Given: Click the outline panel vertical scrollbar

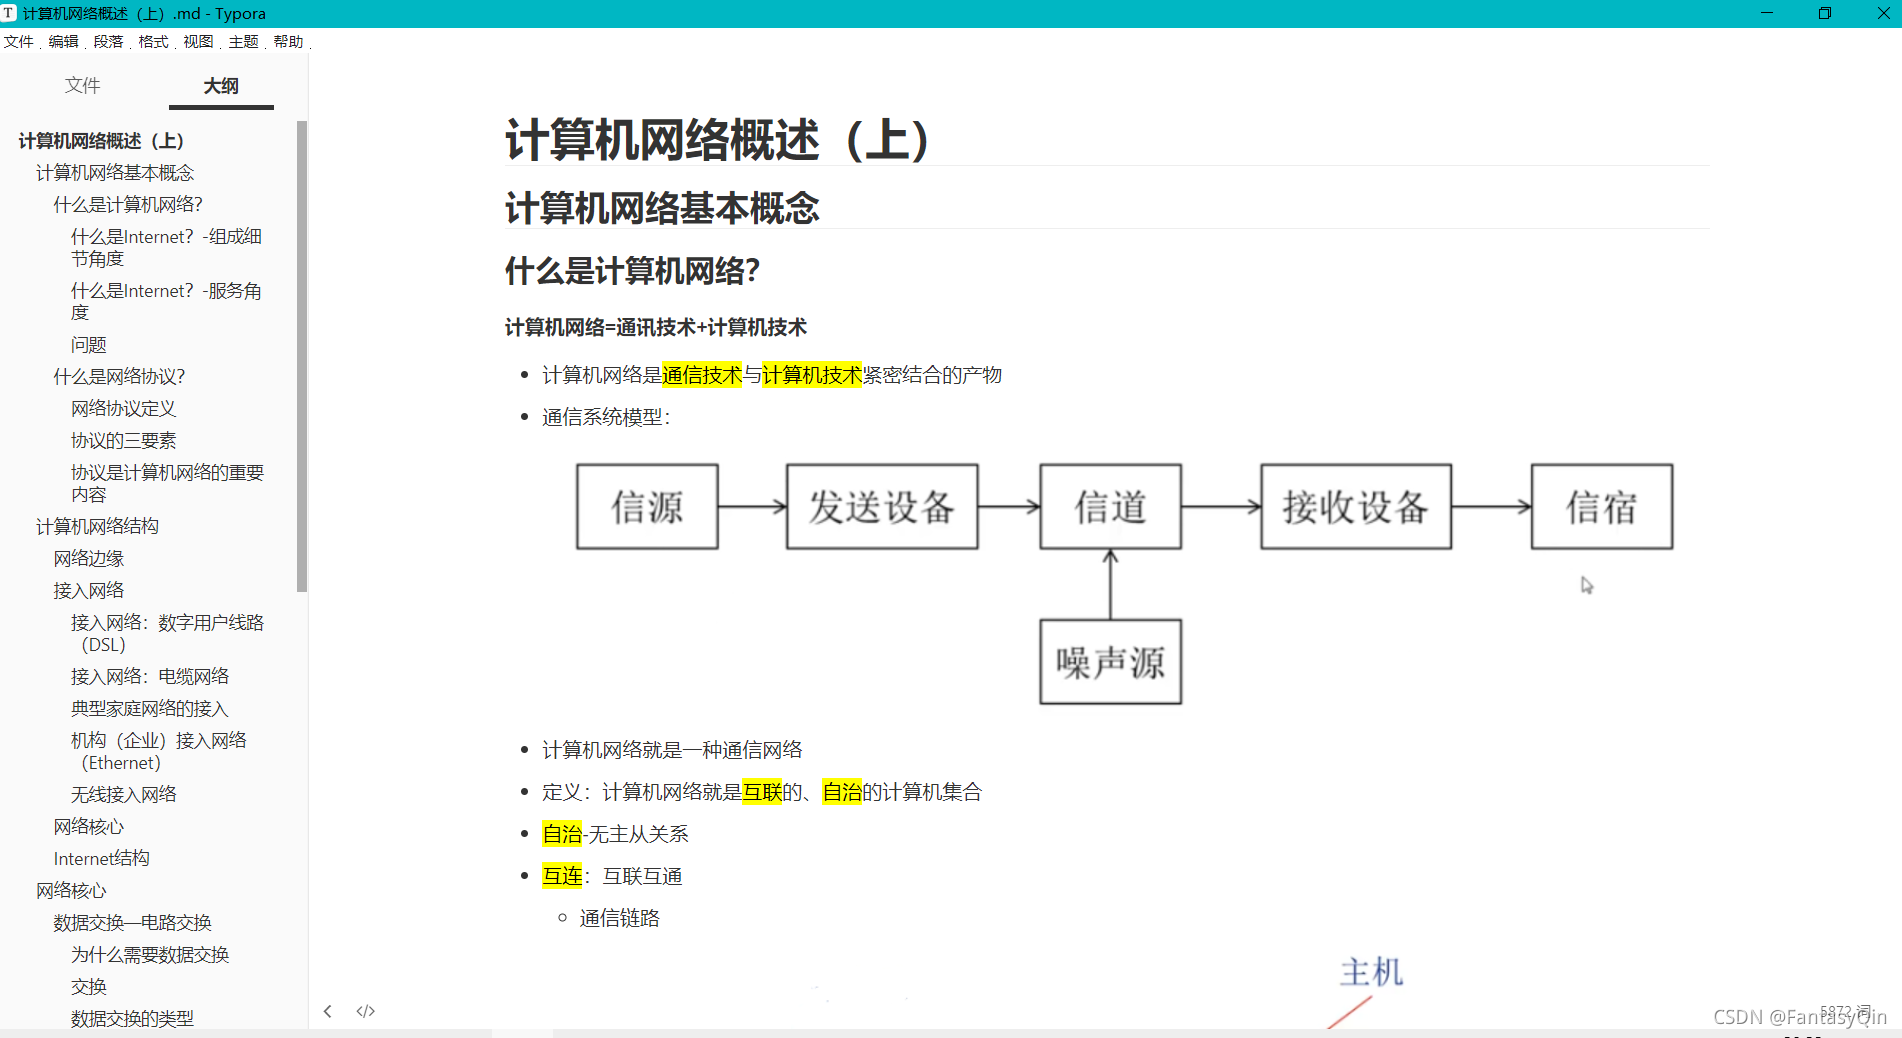Looking at the screenshot, I should (302, 356).
